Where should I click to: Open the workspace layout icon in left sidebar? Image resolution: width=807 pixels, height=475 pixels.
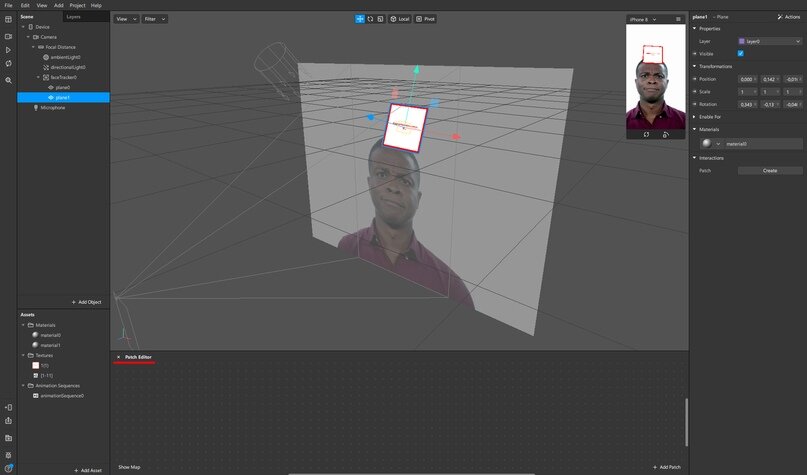[x=8, y=20]
